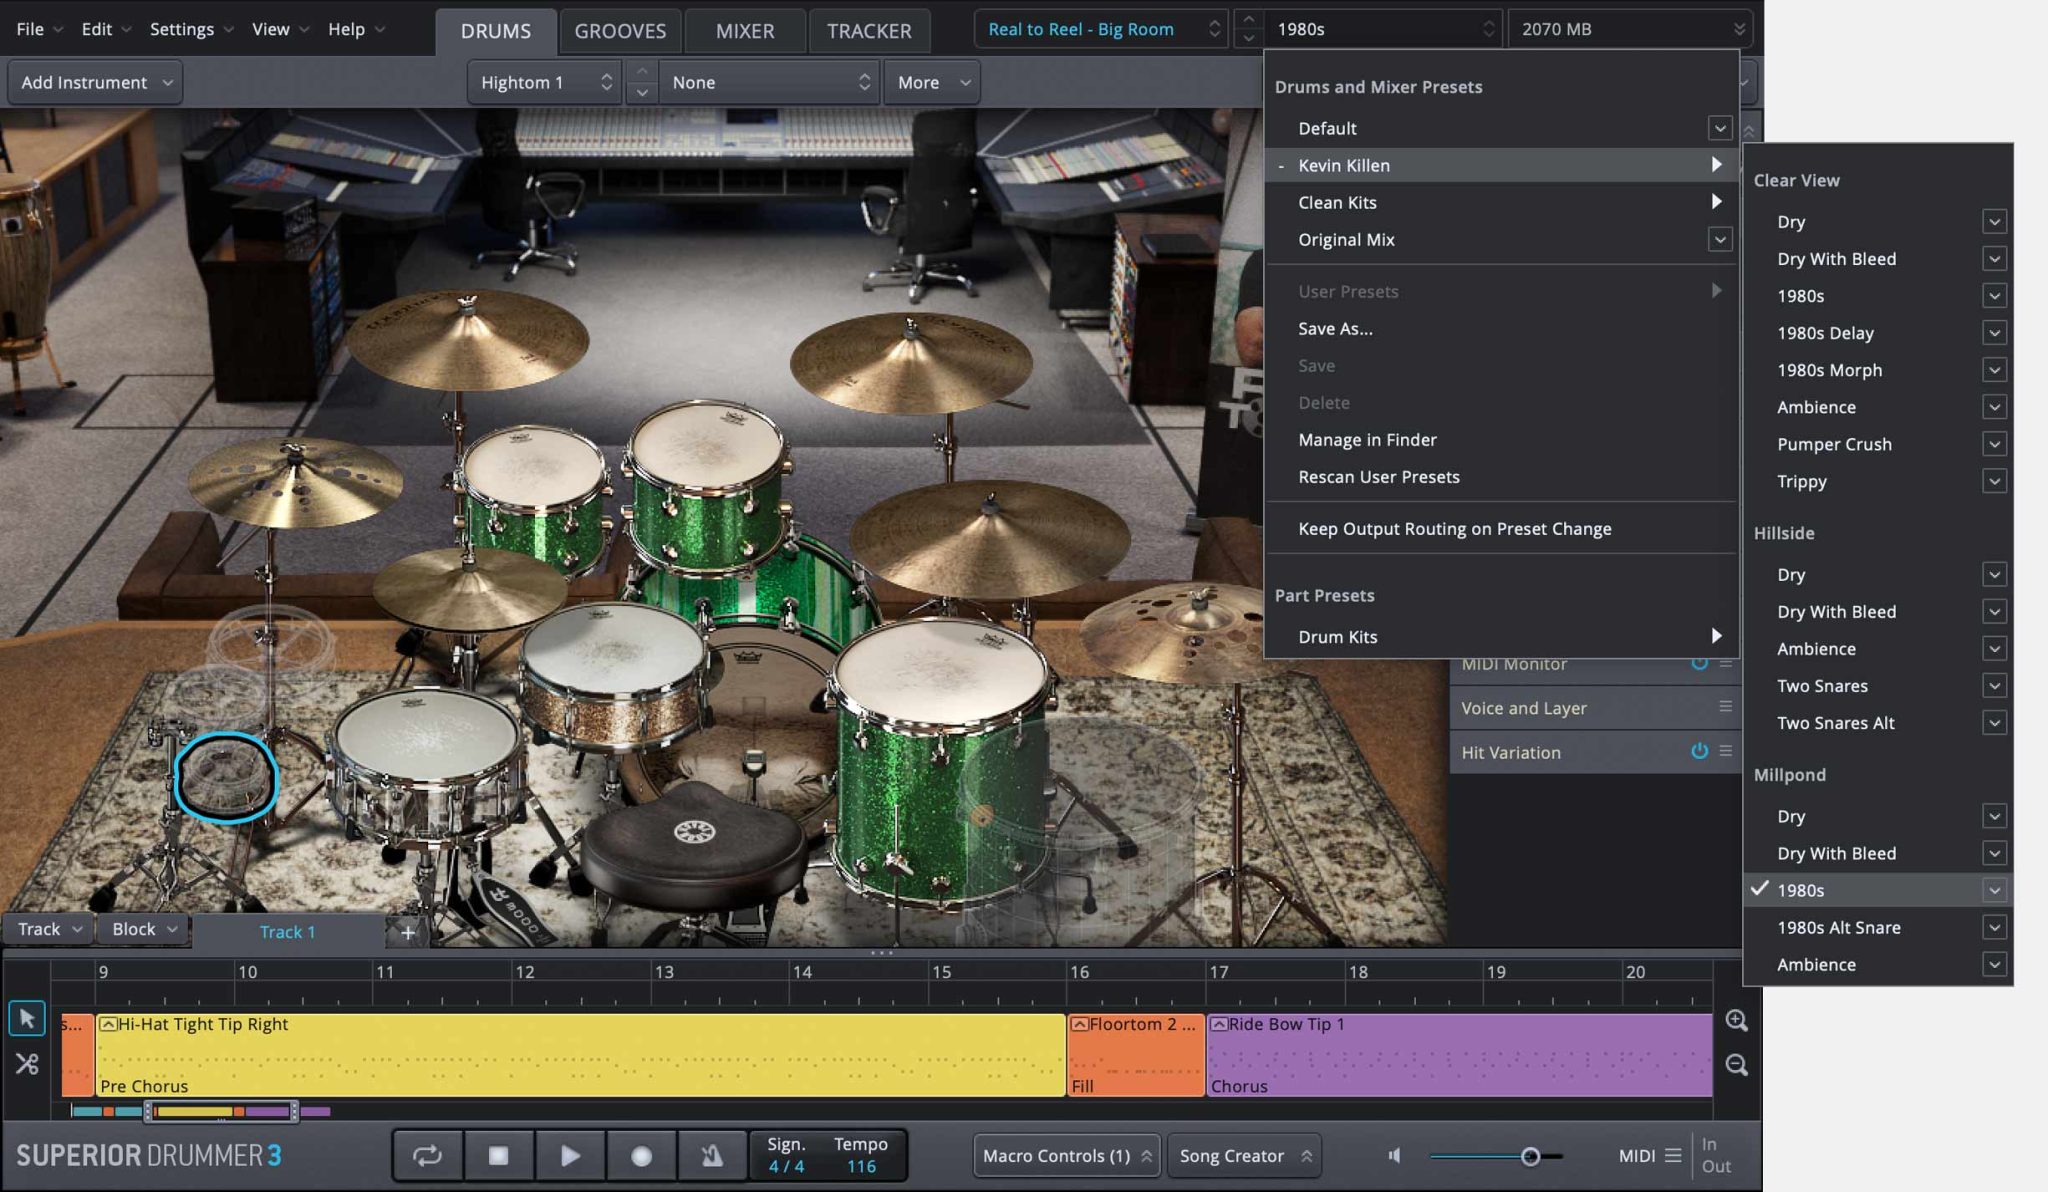Collapse Hi-Hat Tight Tip Right block

coord(108,1024)
